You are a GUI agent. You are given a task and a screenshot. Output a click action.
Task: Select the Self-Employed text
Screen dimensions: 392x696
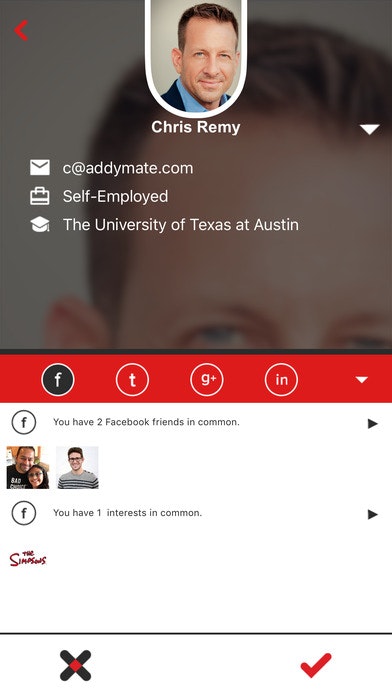coord(115,197)
